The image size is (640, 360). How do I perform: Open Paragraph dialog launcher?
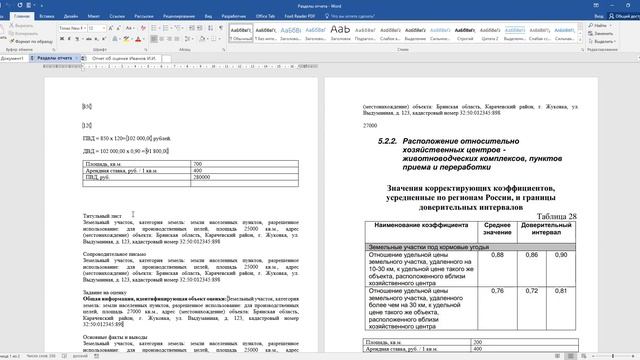coord(224,50)
